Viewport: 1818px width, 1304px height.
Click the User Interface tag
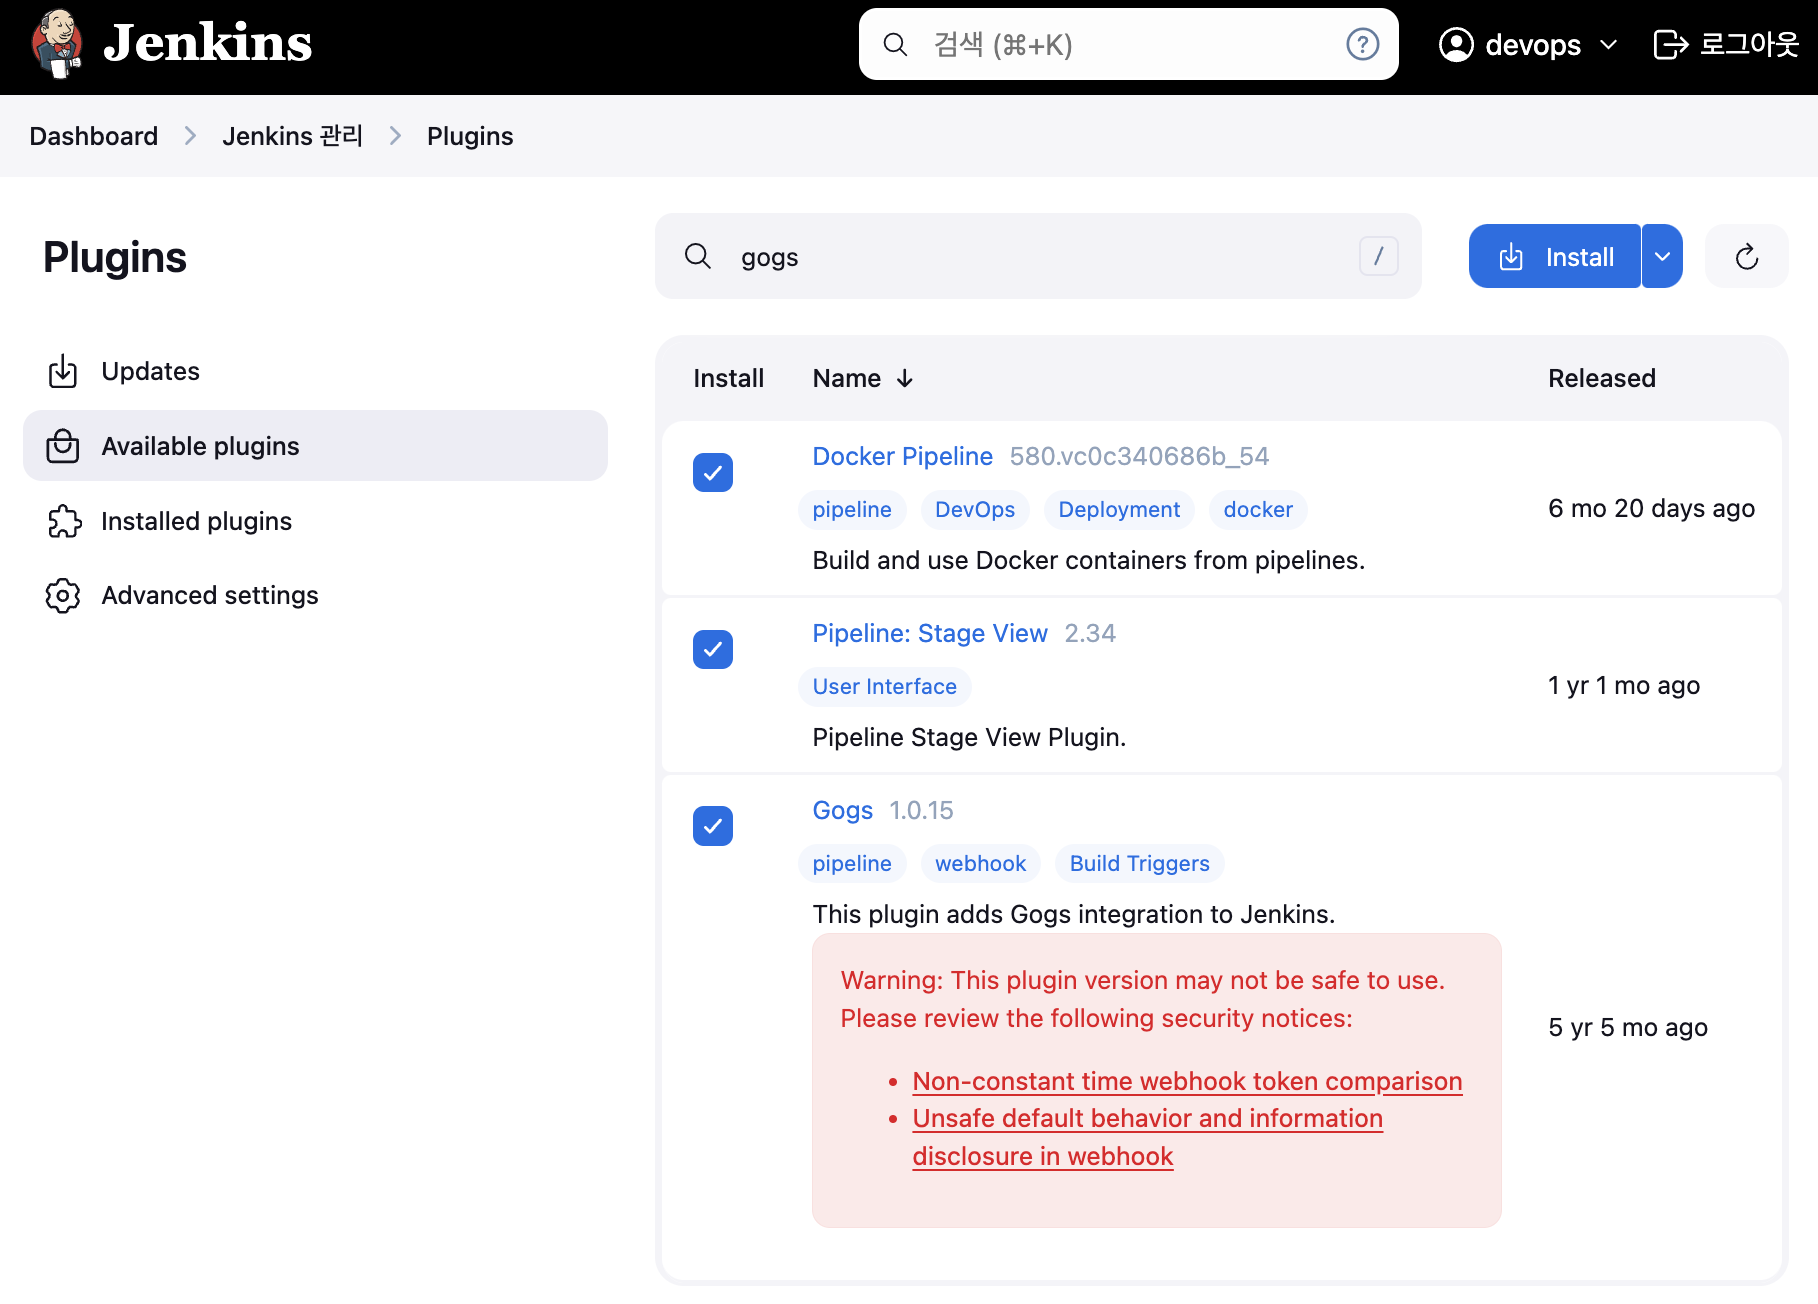tap(885, 687)
